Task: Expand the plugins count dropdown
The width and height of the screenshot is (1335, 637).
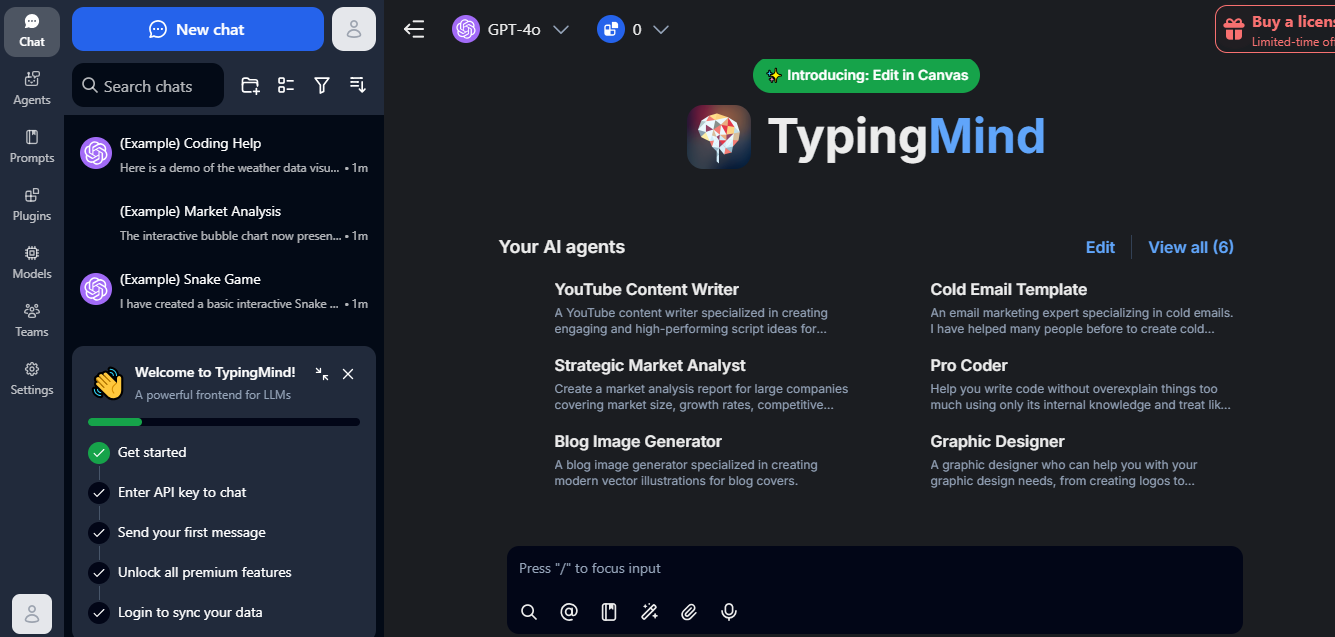Action: pyautogui.click(x=633, y=30)
